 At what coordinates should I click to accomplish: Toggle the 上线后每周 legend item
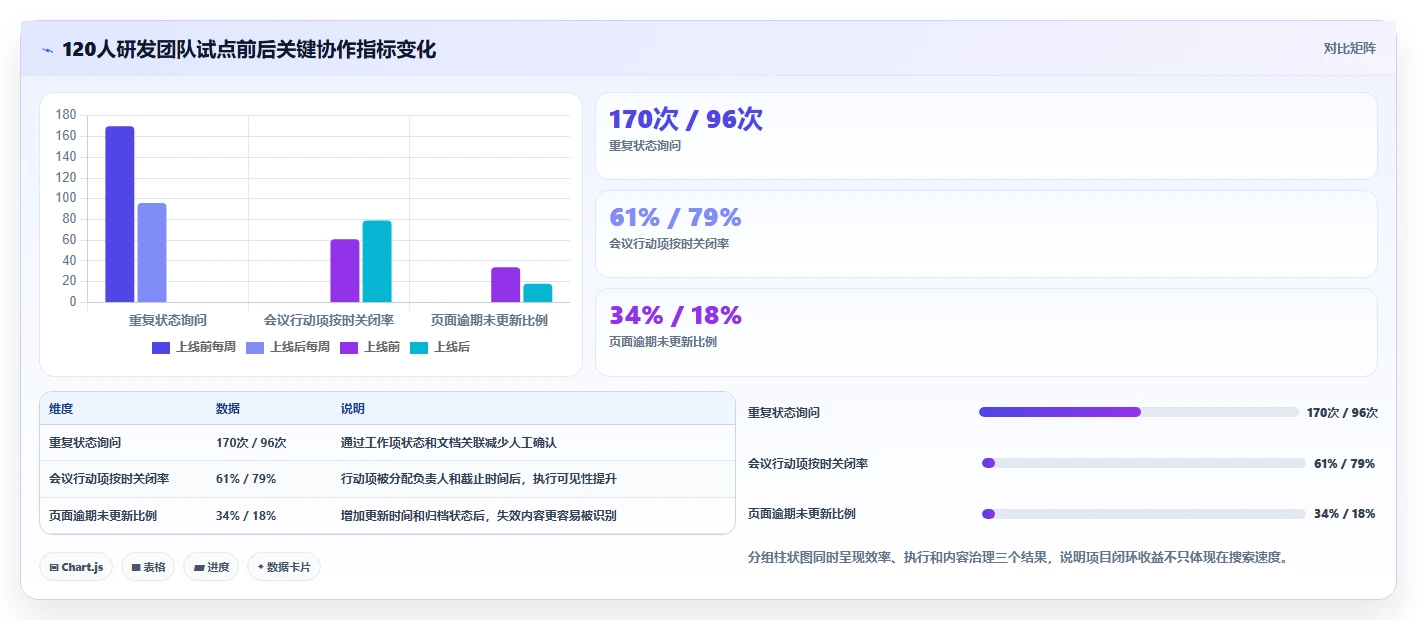point(287,347)
